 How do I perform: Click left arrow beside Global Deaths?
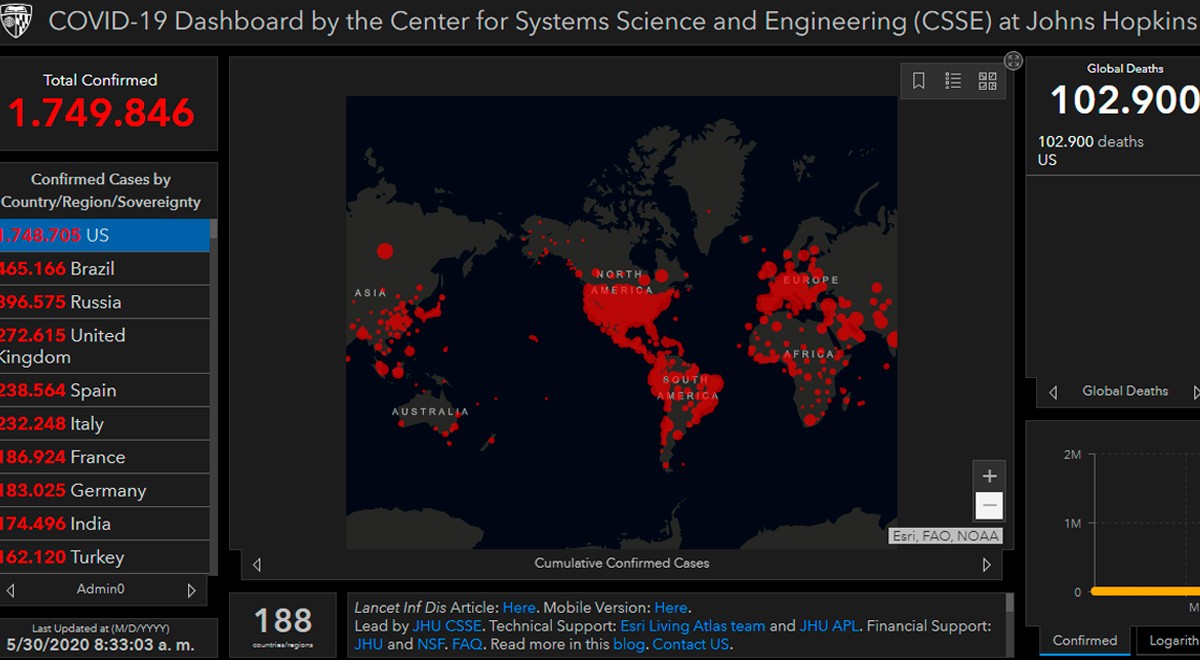[x=1052, y=392]
